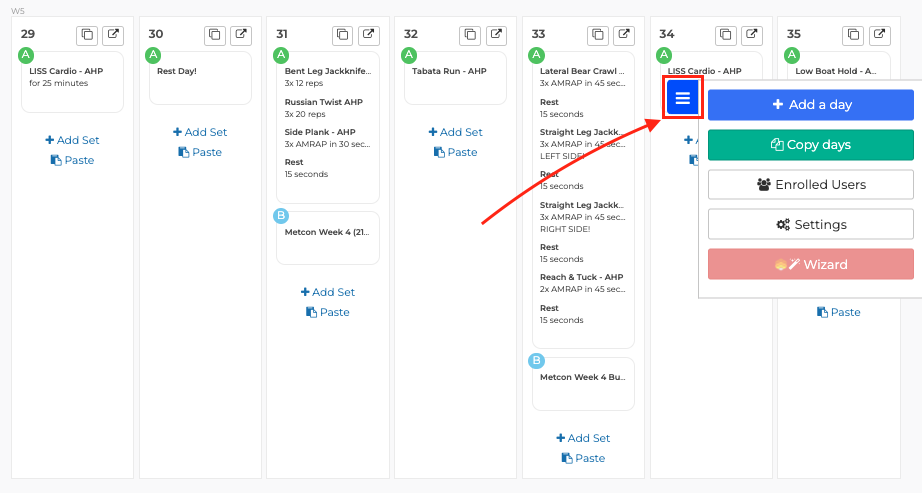922x493 pixels.
Task: Open Settings from the menu
Action: pyautogui.click(x=811, y=225)
